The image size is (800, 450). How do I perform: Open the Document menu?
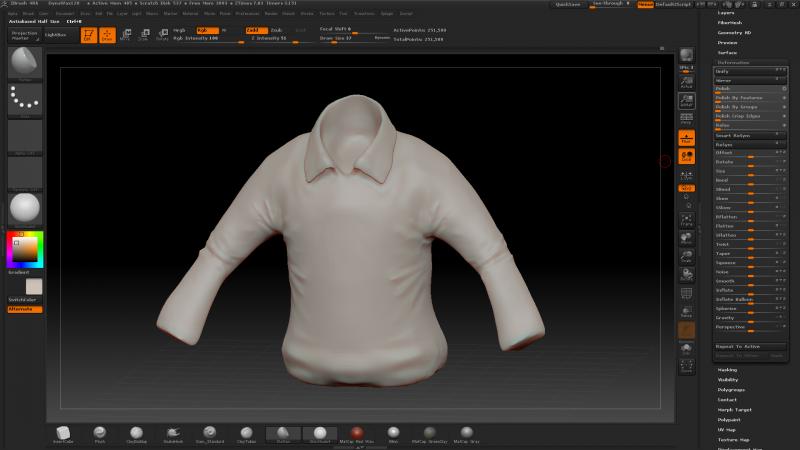pos(65,14)
